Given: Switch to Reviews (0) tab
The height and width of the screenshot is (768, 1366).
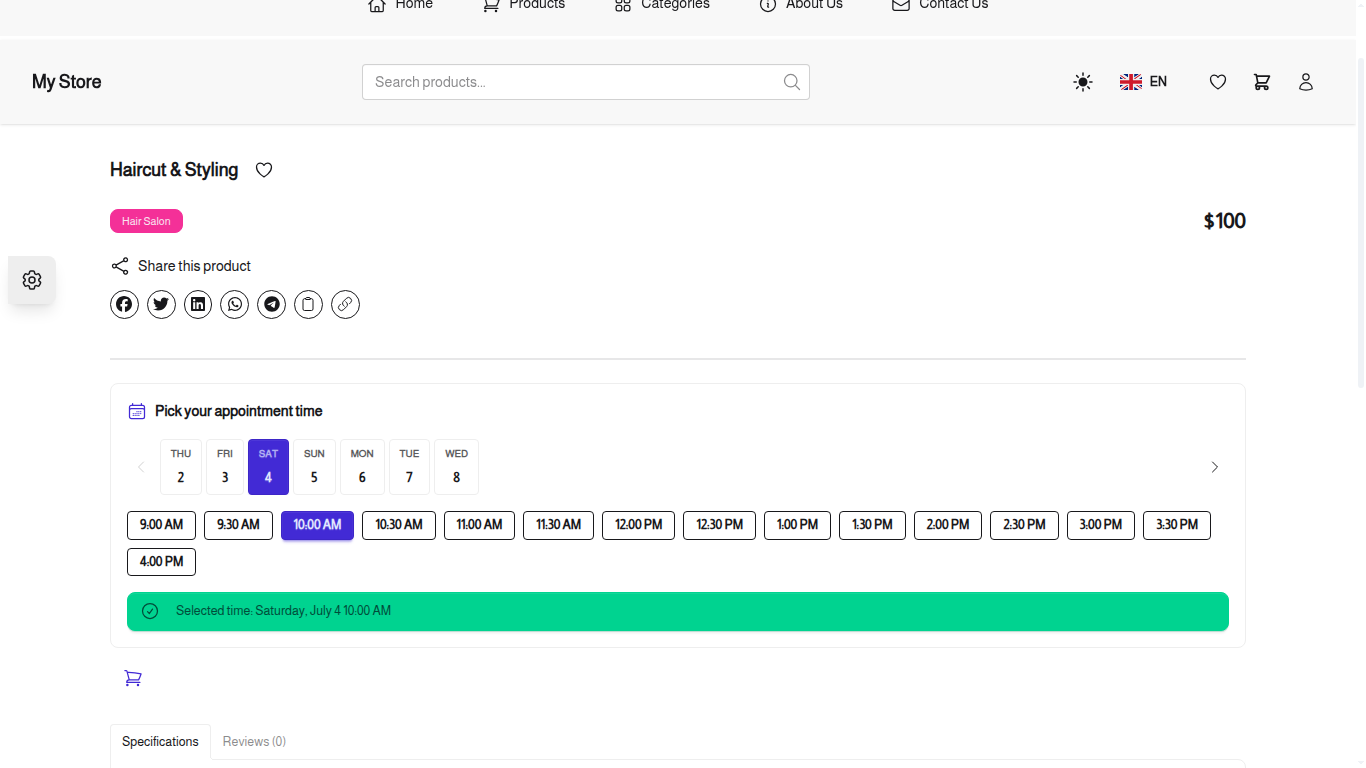Looking at the screenshot, I should pyautogui.click(x=254, y=742).
